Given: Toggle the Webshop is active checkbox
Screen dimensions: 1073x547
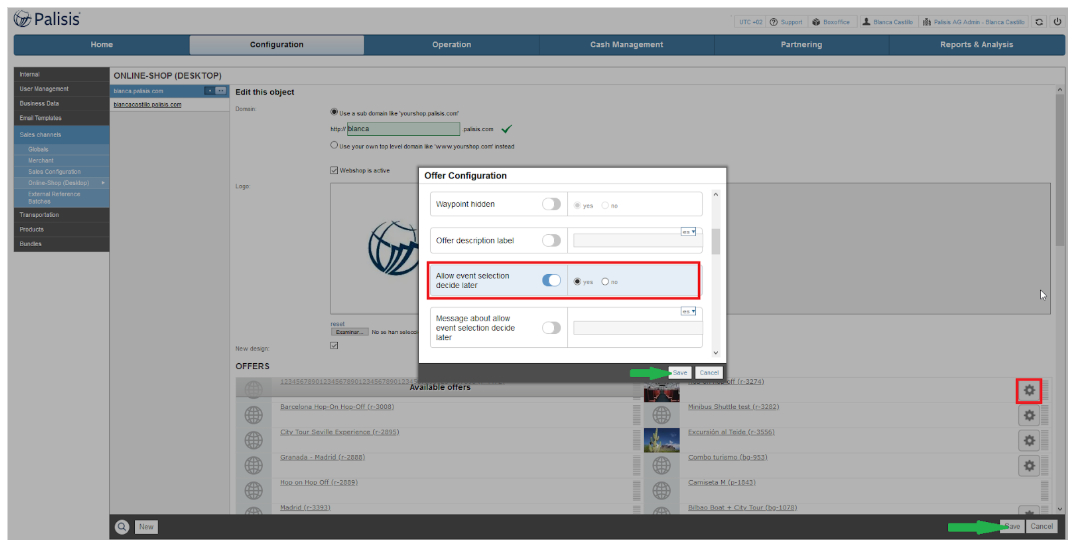Looking at the screenshot, I should (334, 170).
